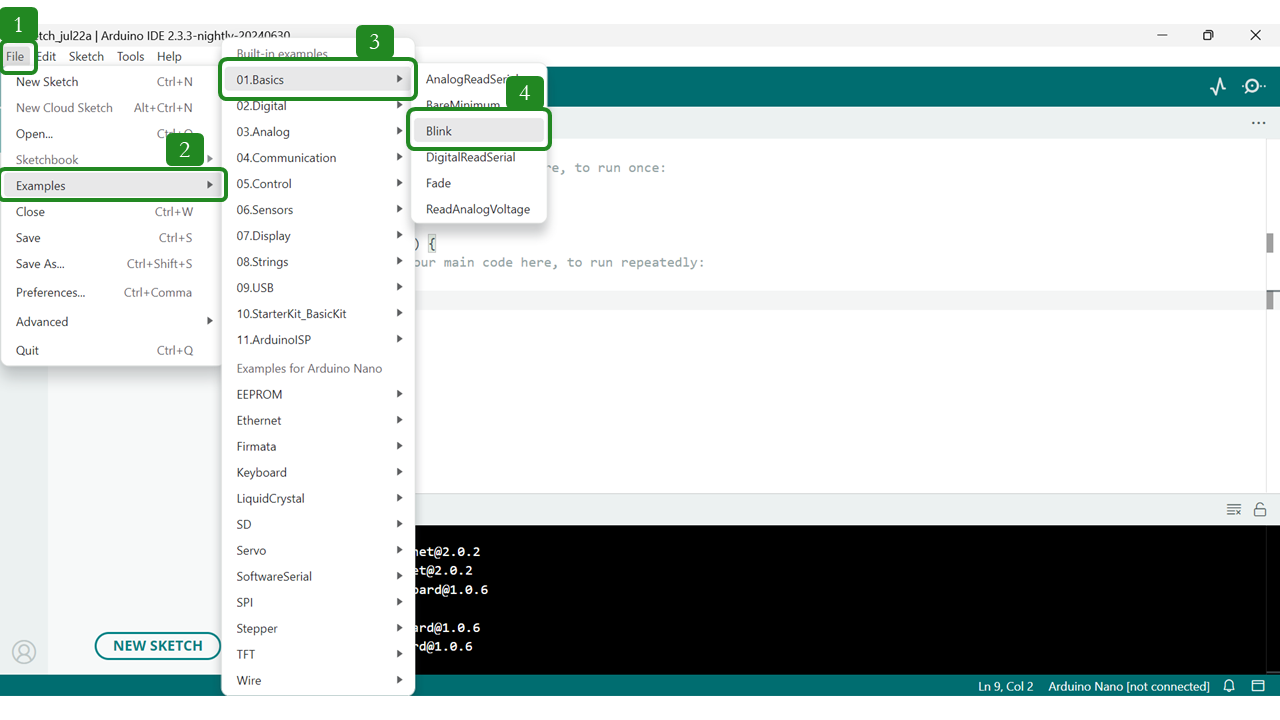Choose Quit from the File menu
Viewport: 1280px width, 720px height.
tap(110, 351)
